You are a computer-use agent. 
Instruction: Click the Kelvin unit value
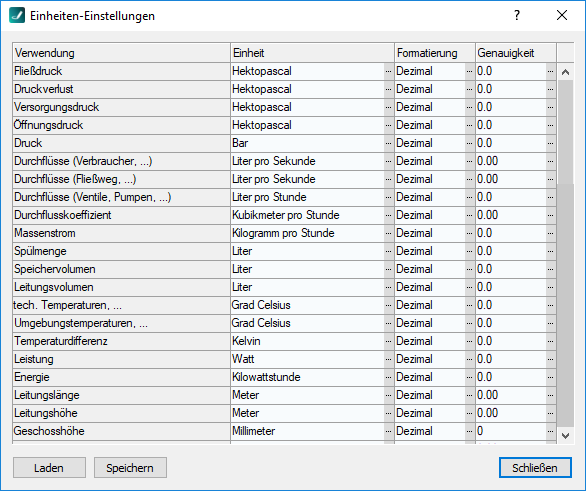[x=246, y=341]
